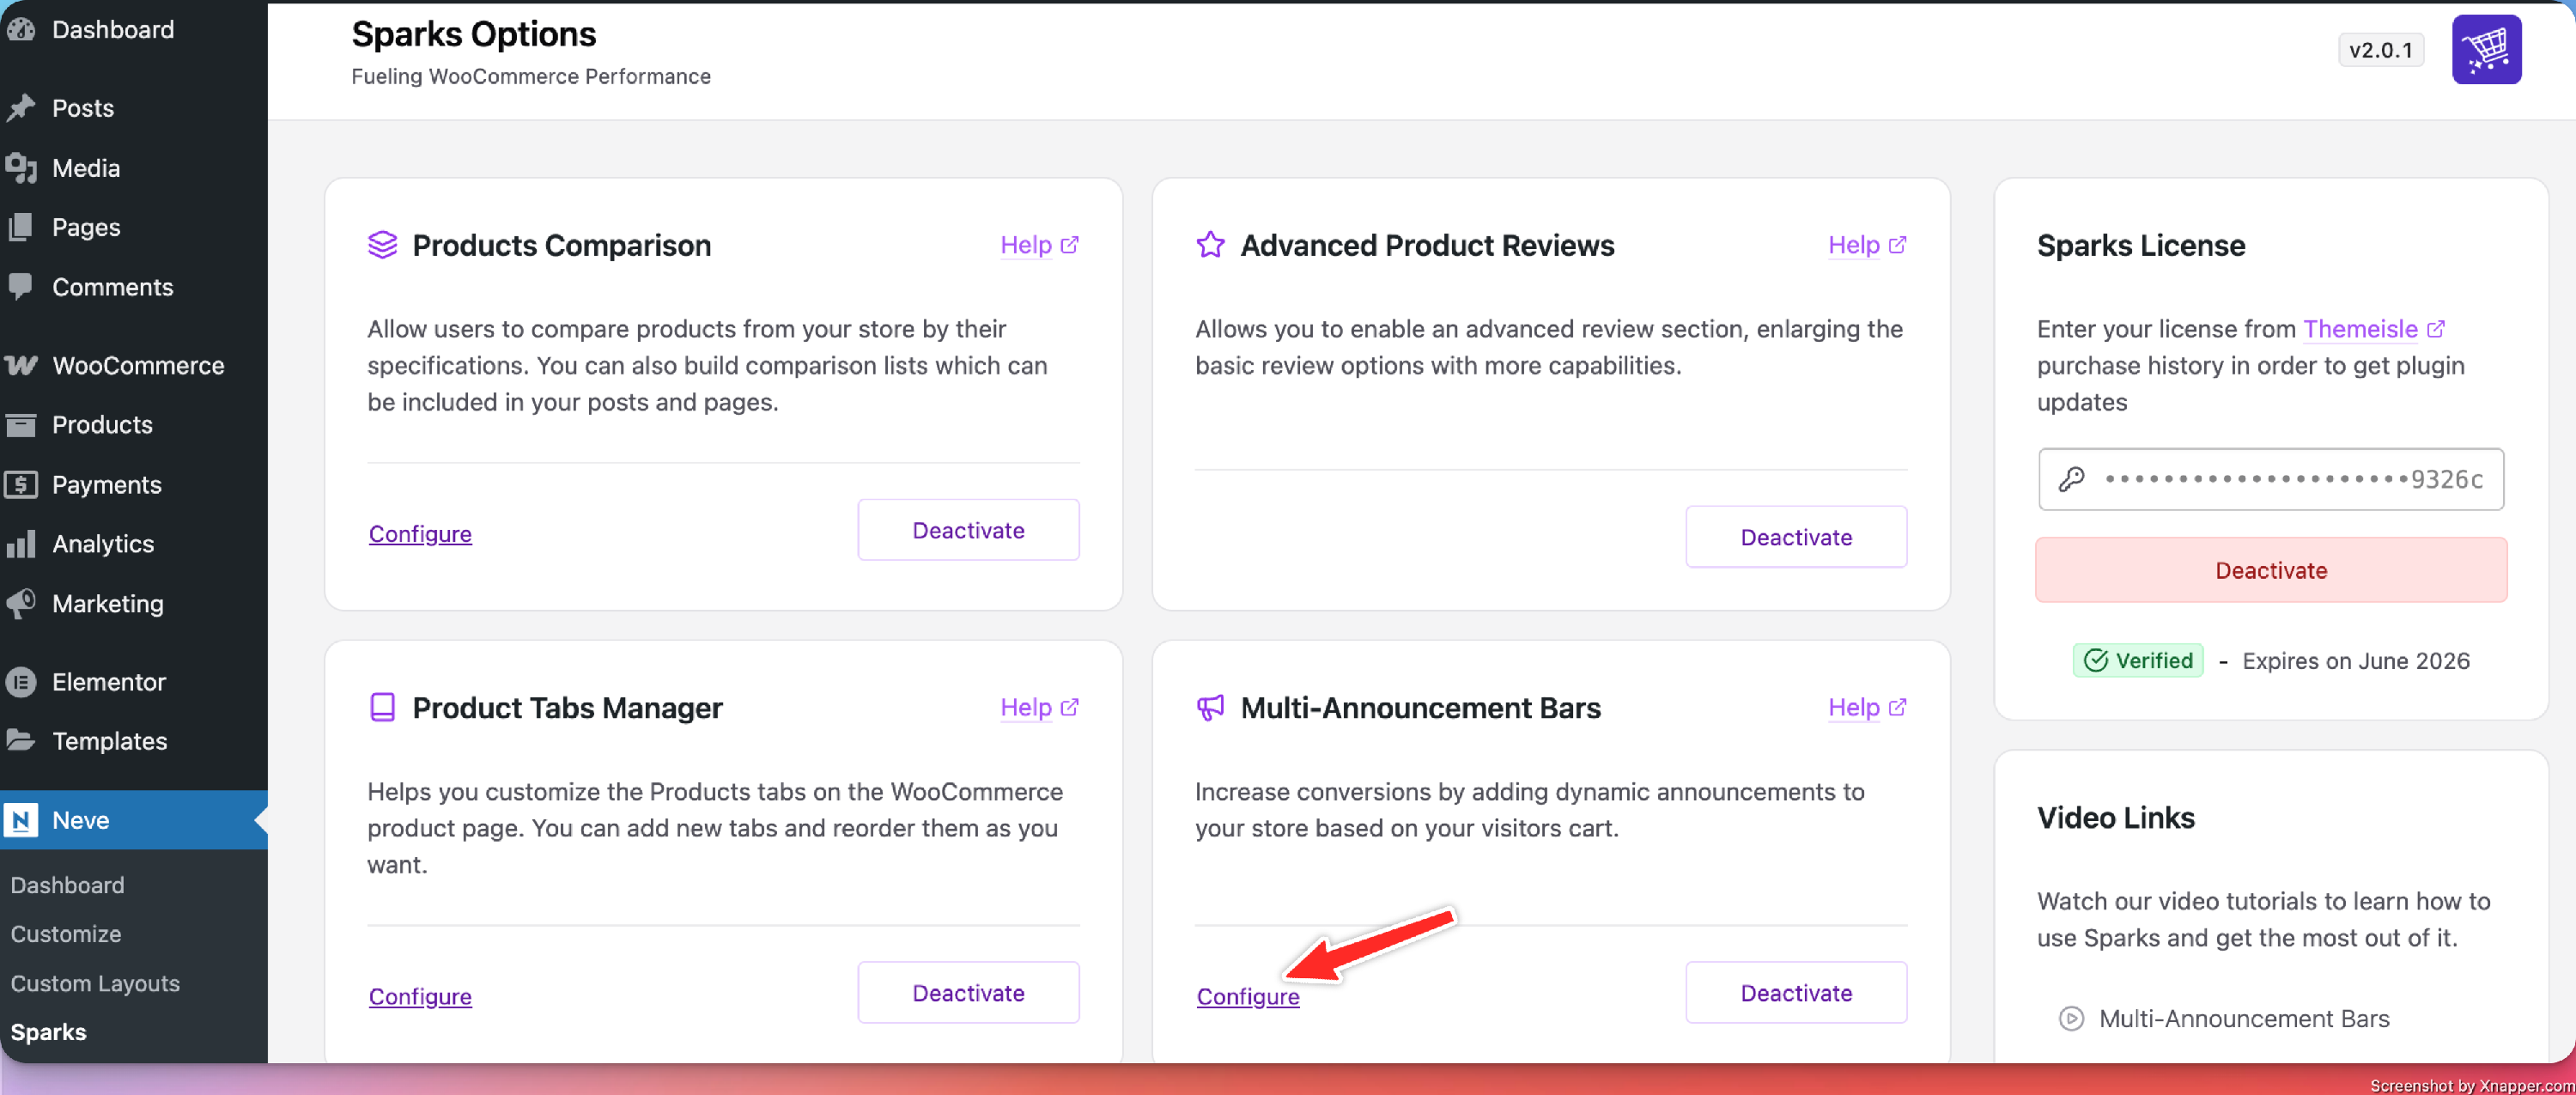Open Elementor in the admin sidebar
Viewport: 2576px width, 1095px height.
coord(108,682)
